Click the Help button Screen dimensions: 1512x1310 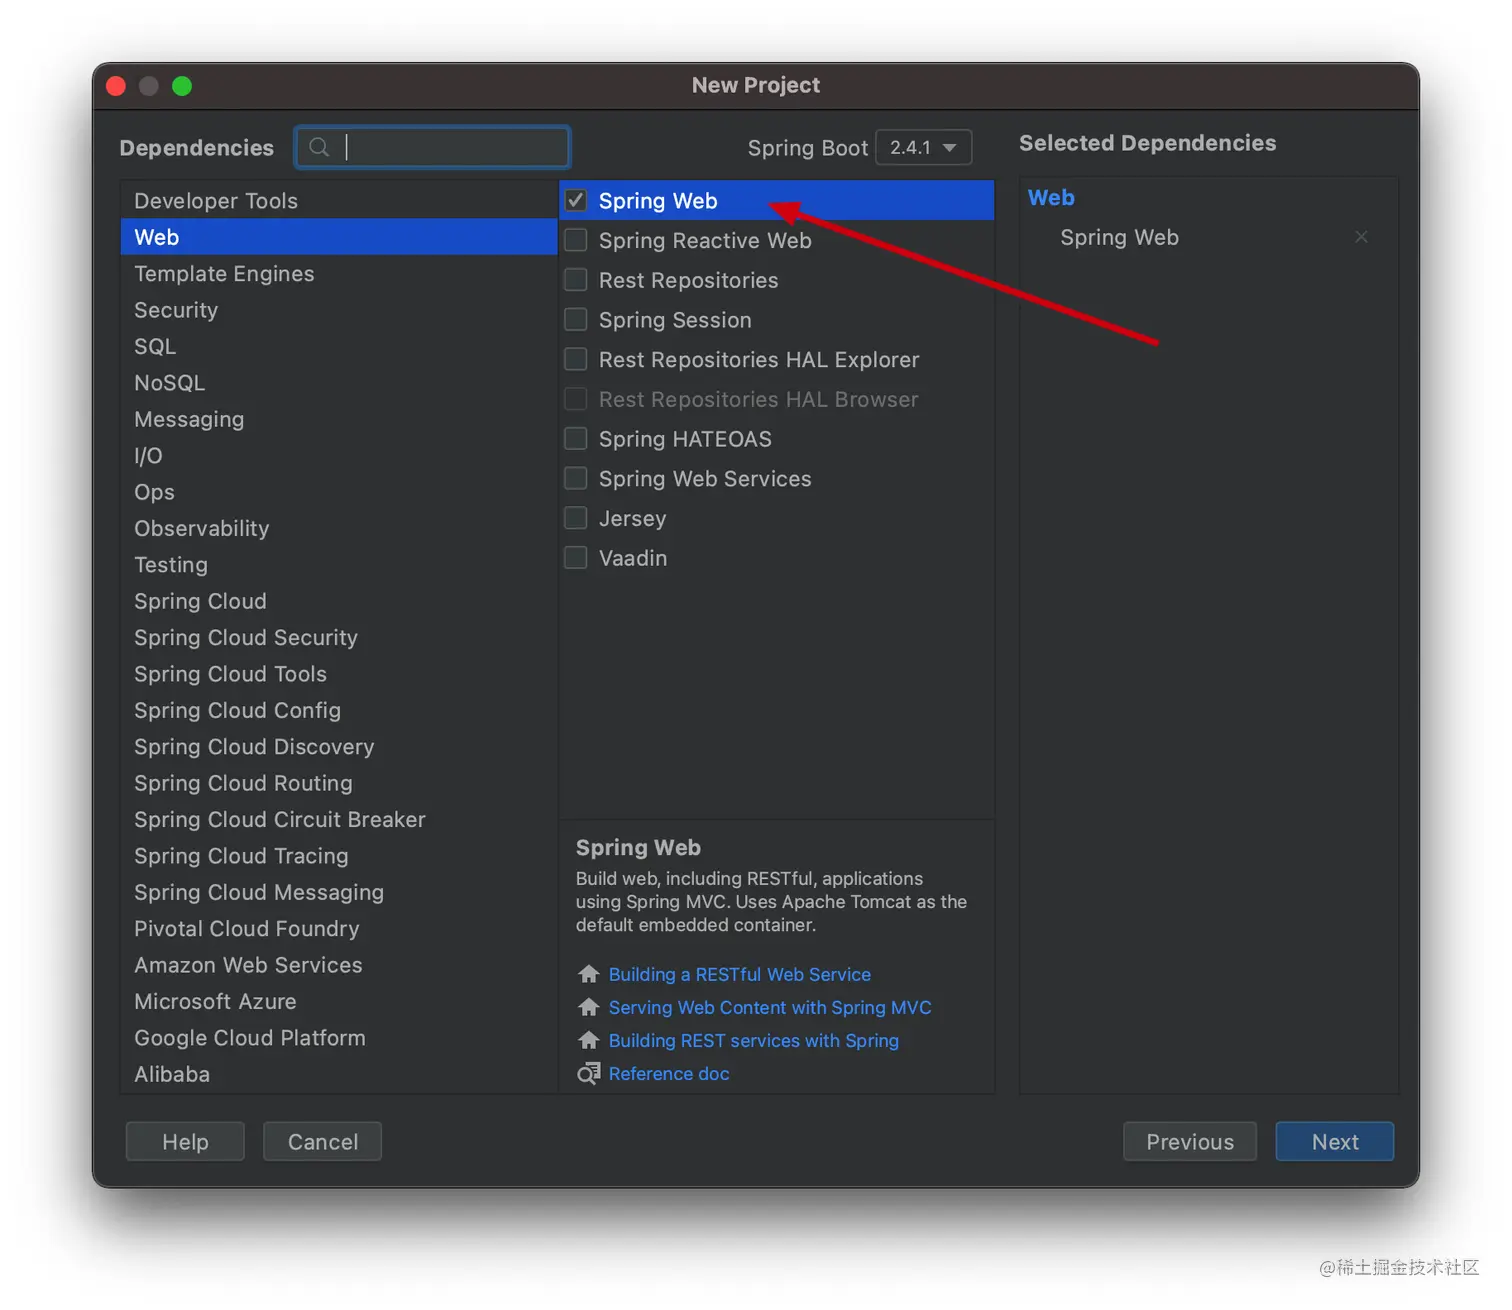click(185, 1141)
